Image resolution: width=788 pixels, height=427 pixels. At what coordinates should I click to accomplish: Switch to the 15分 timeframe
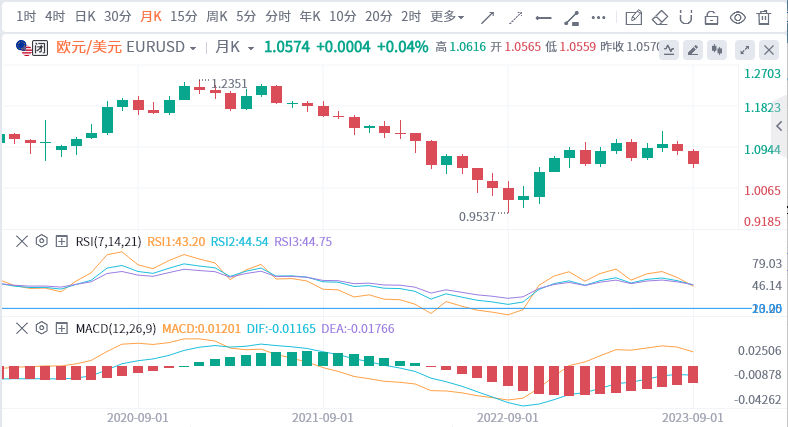pyautogui.click(x=183, y=17)
